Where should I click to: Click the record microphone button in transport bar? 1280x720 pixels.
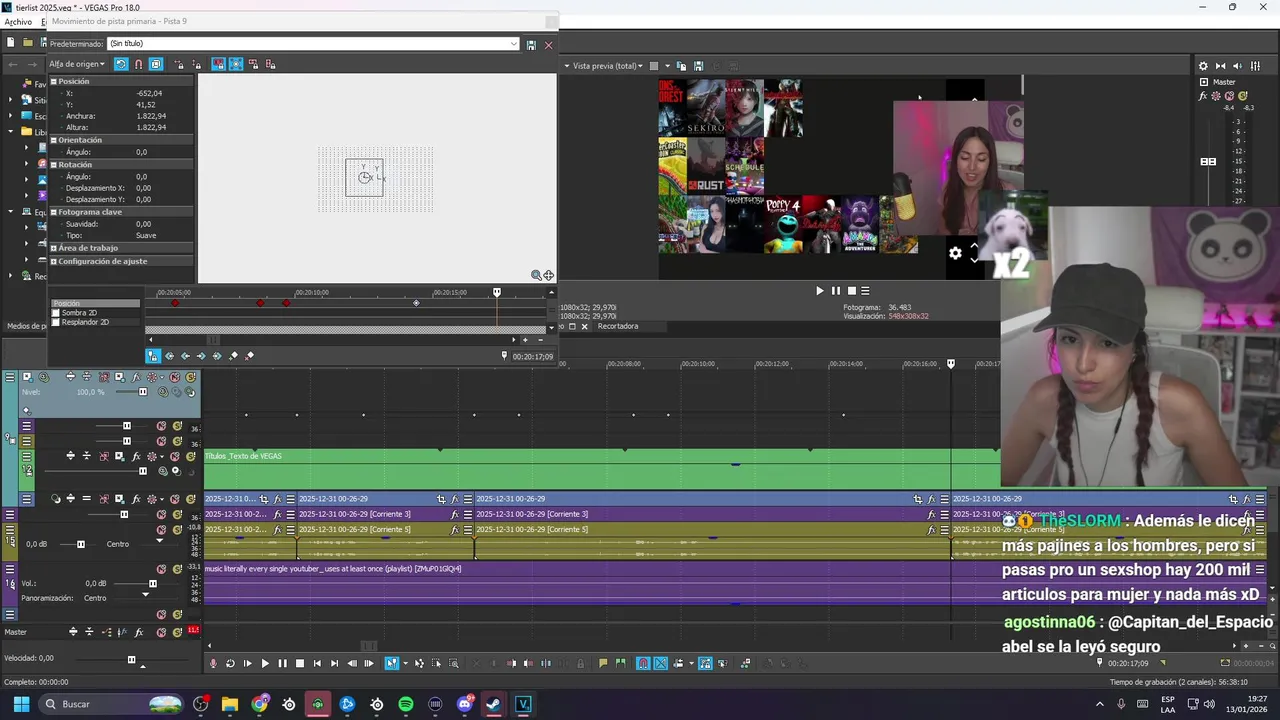(212, 663)
